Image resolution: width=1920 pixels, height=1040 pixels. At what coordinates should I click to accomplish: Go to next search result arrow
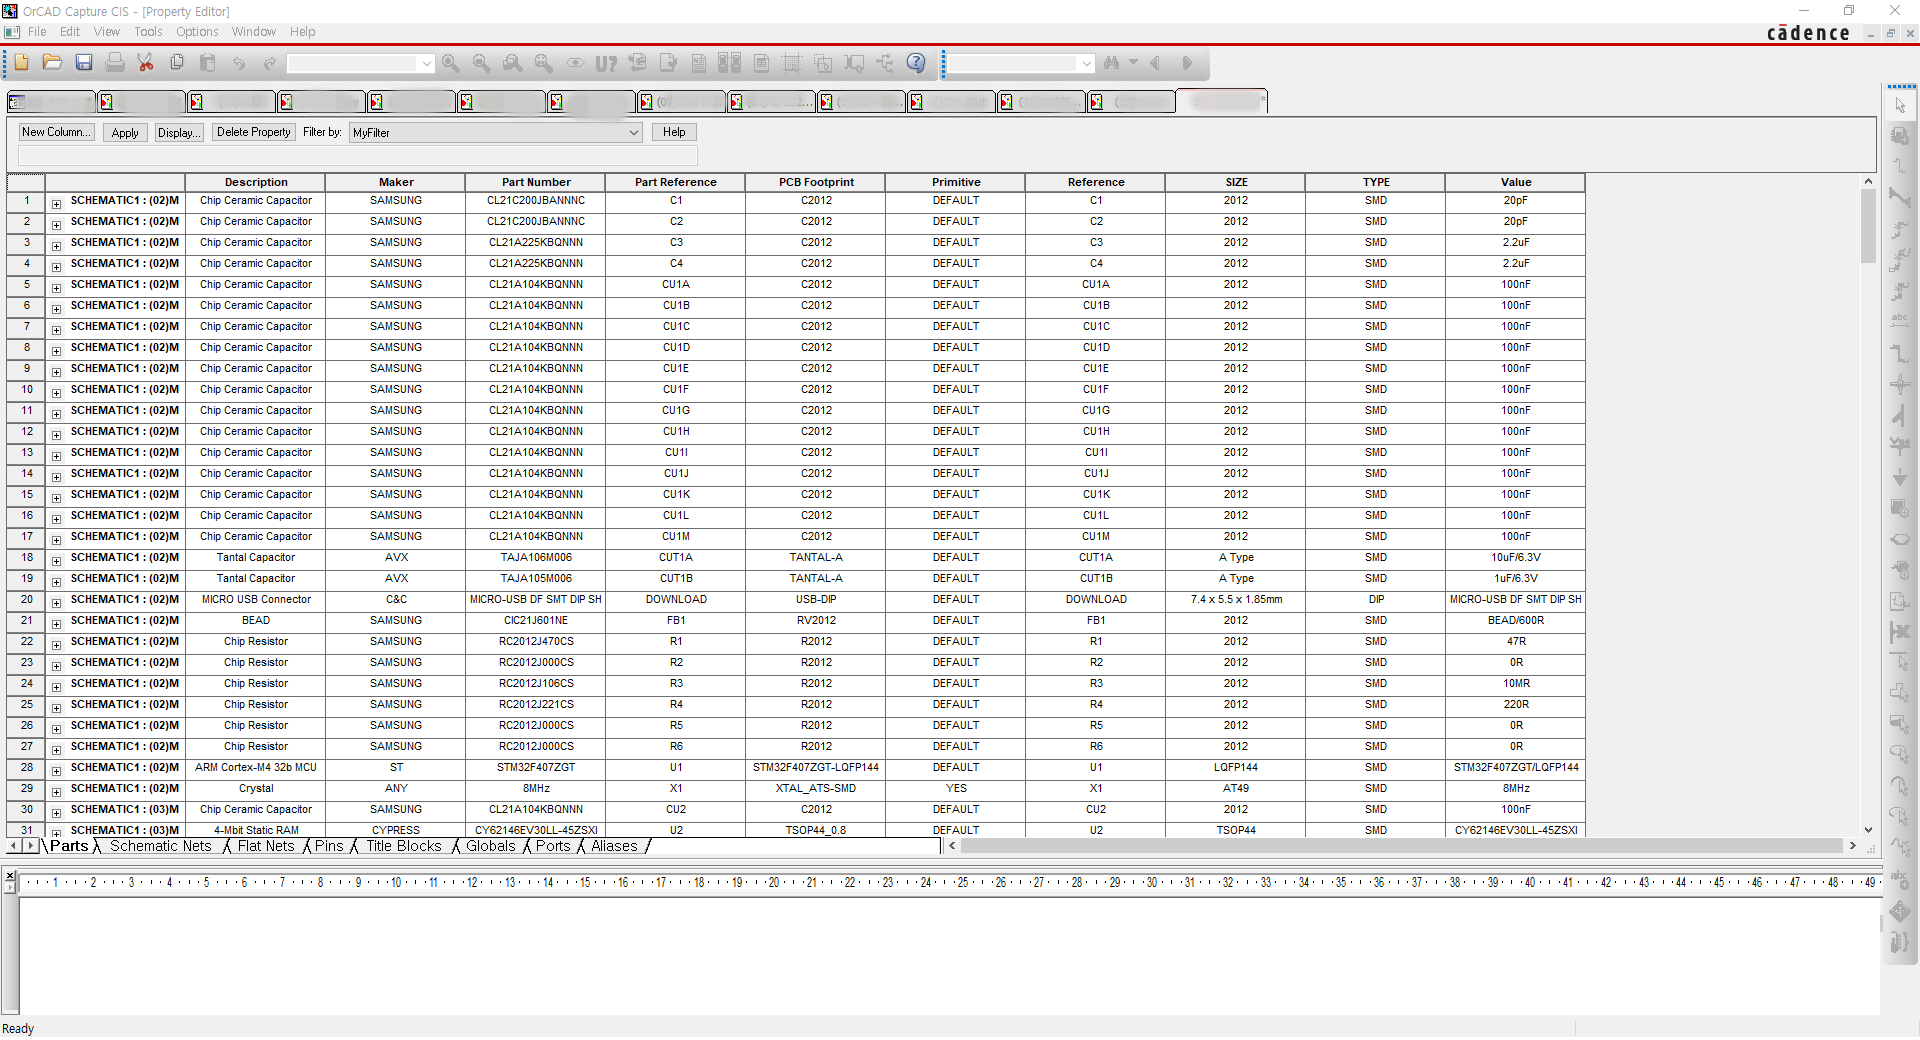(1187, 63)
